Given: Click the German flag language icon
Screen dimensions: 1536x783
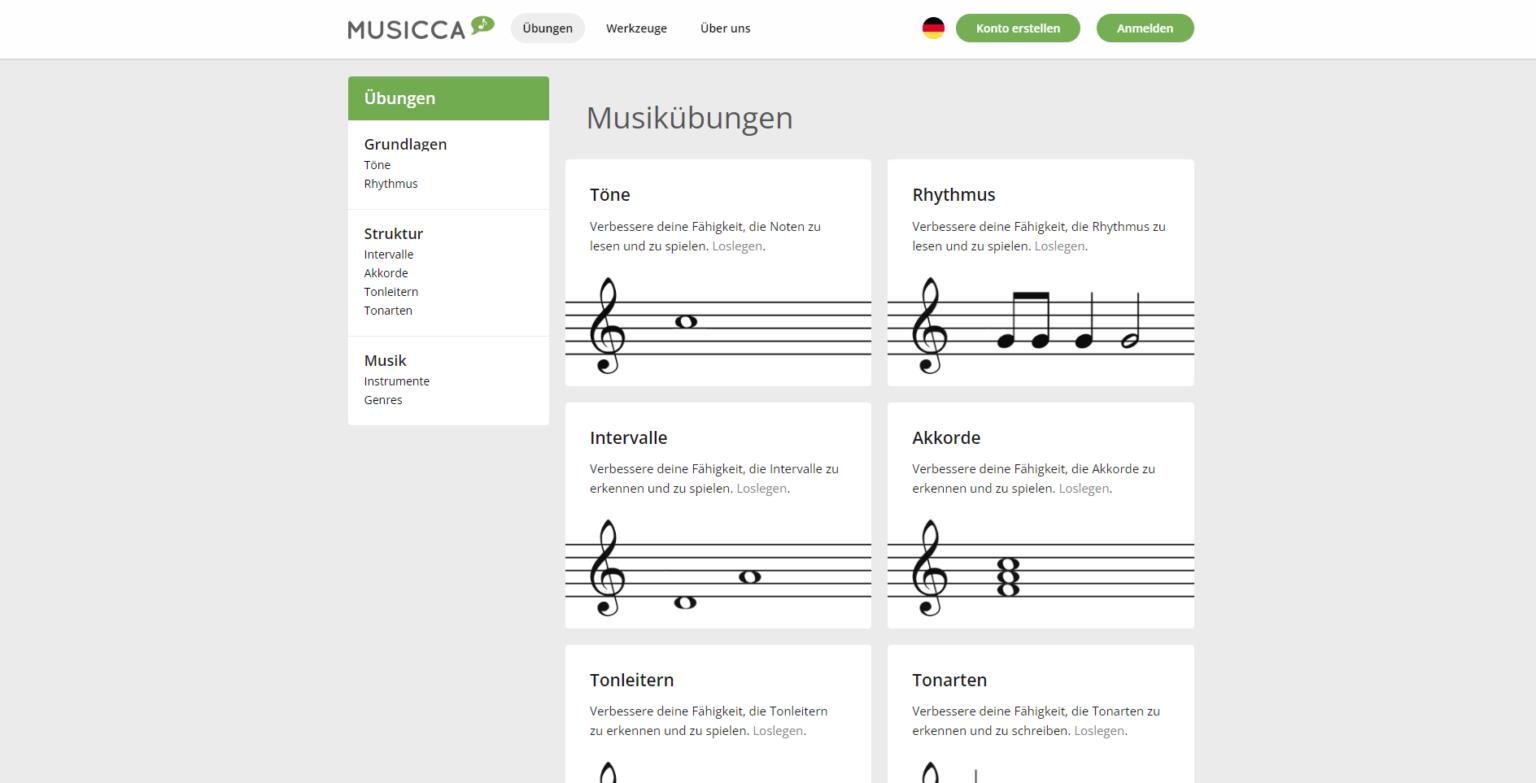Looking at the screenshot, I should tap(933, 28).
